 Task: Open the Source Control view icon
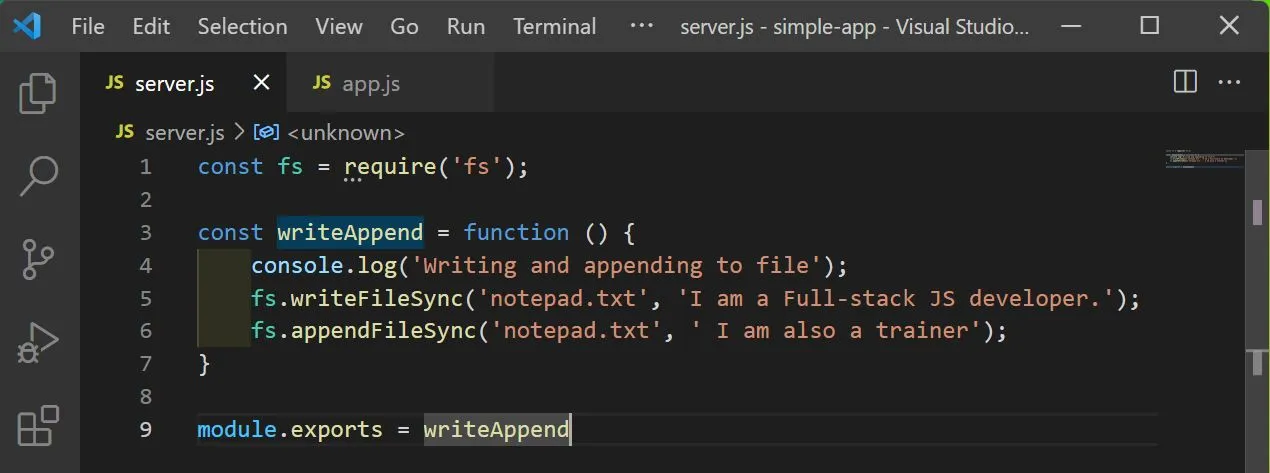[x=39, y=260]
